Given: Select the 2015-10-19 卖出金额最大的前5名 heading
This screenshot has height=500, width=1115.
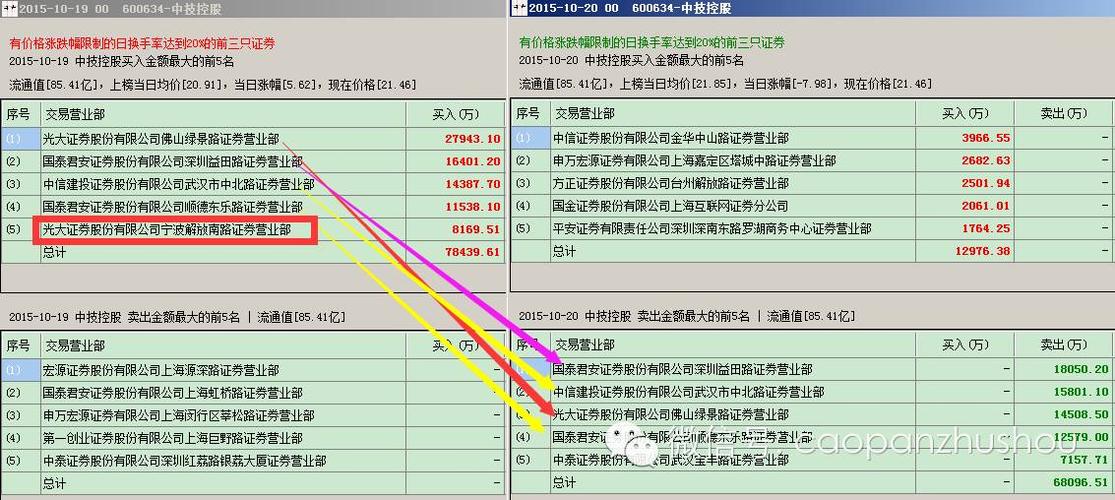Looking at the screenshot, I should click(x=177, y=317).
